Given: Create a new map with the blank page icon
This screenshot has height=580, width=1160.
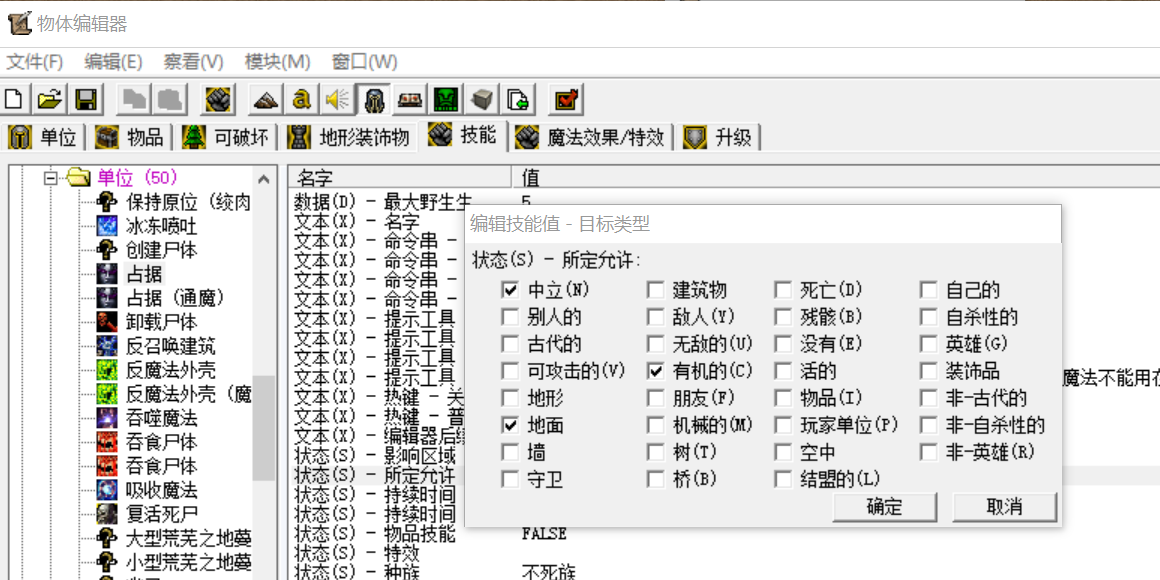Looking at the screenshot, I should point(15,99).
